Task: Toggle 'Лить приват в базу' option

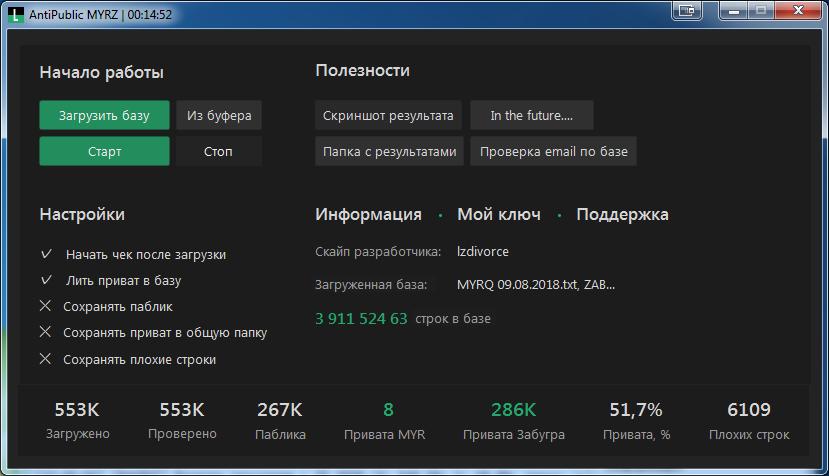Action: point(46,281)
